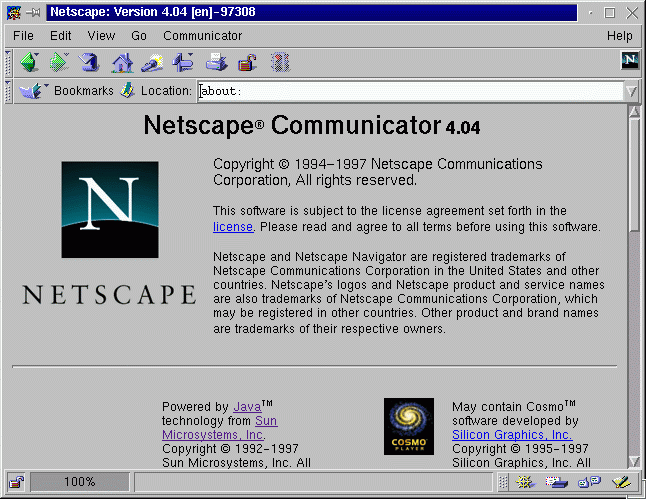Click the Forward navigation arrow
646x499 pixels.
(59, 63)
